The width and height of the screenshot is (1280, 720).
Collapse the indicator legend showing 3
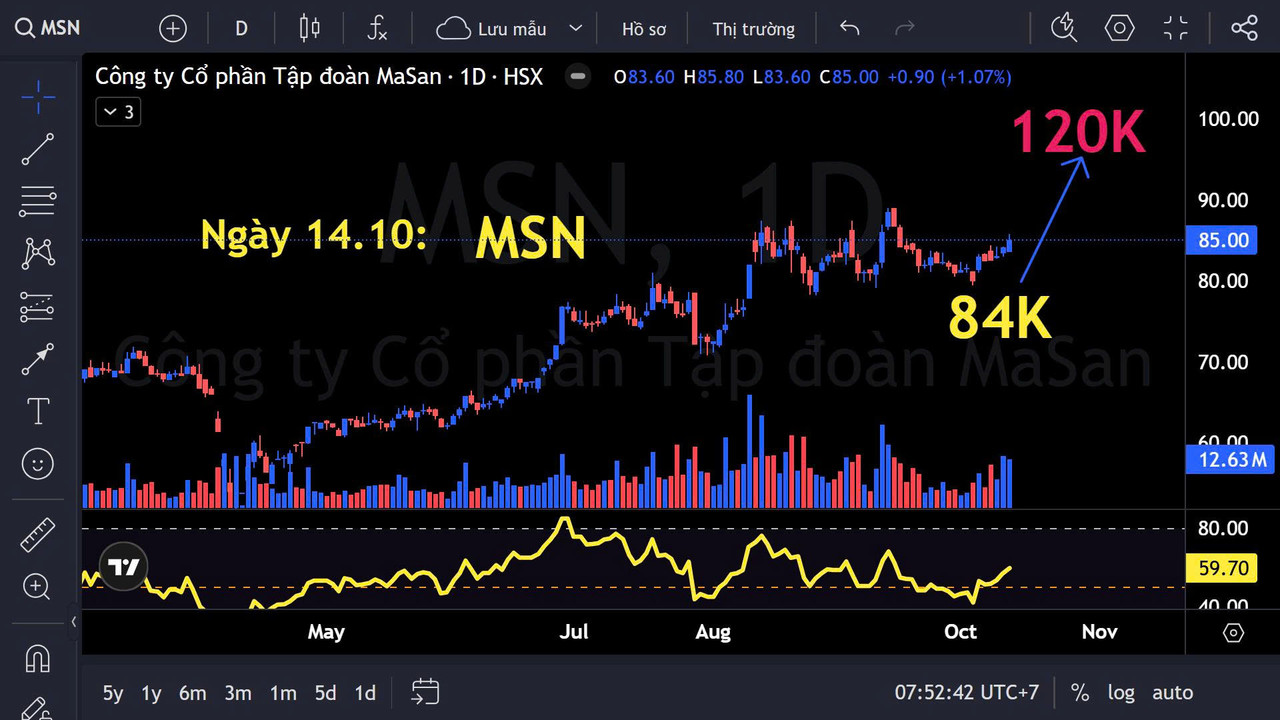tap(118, 112)
